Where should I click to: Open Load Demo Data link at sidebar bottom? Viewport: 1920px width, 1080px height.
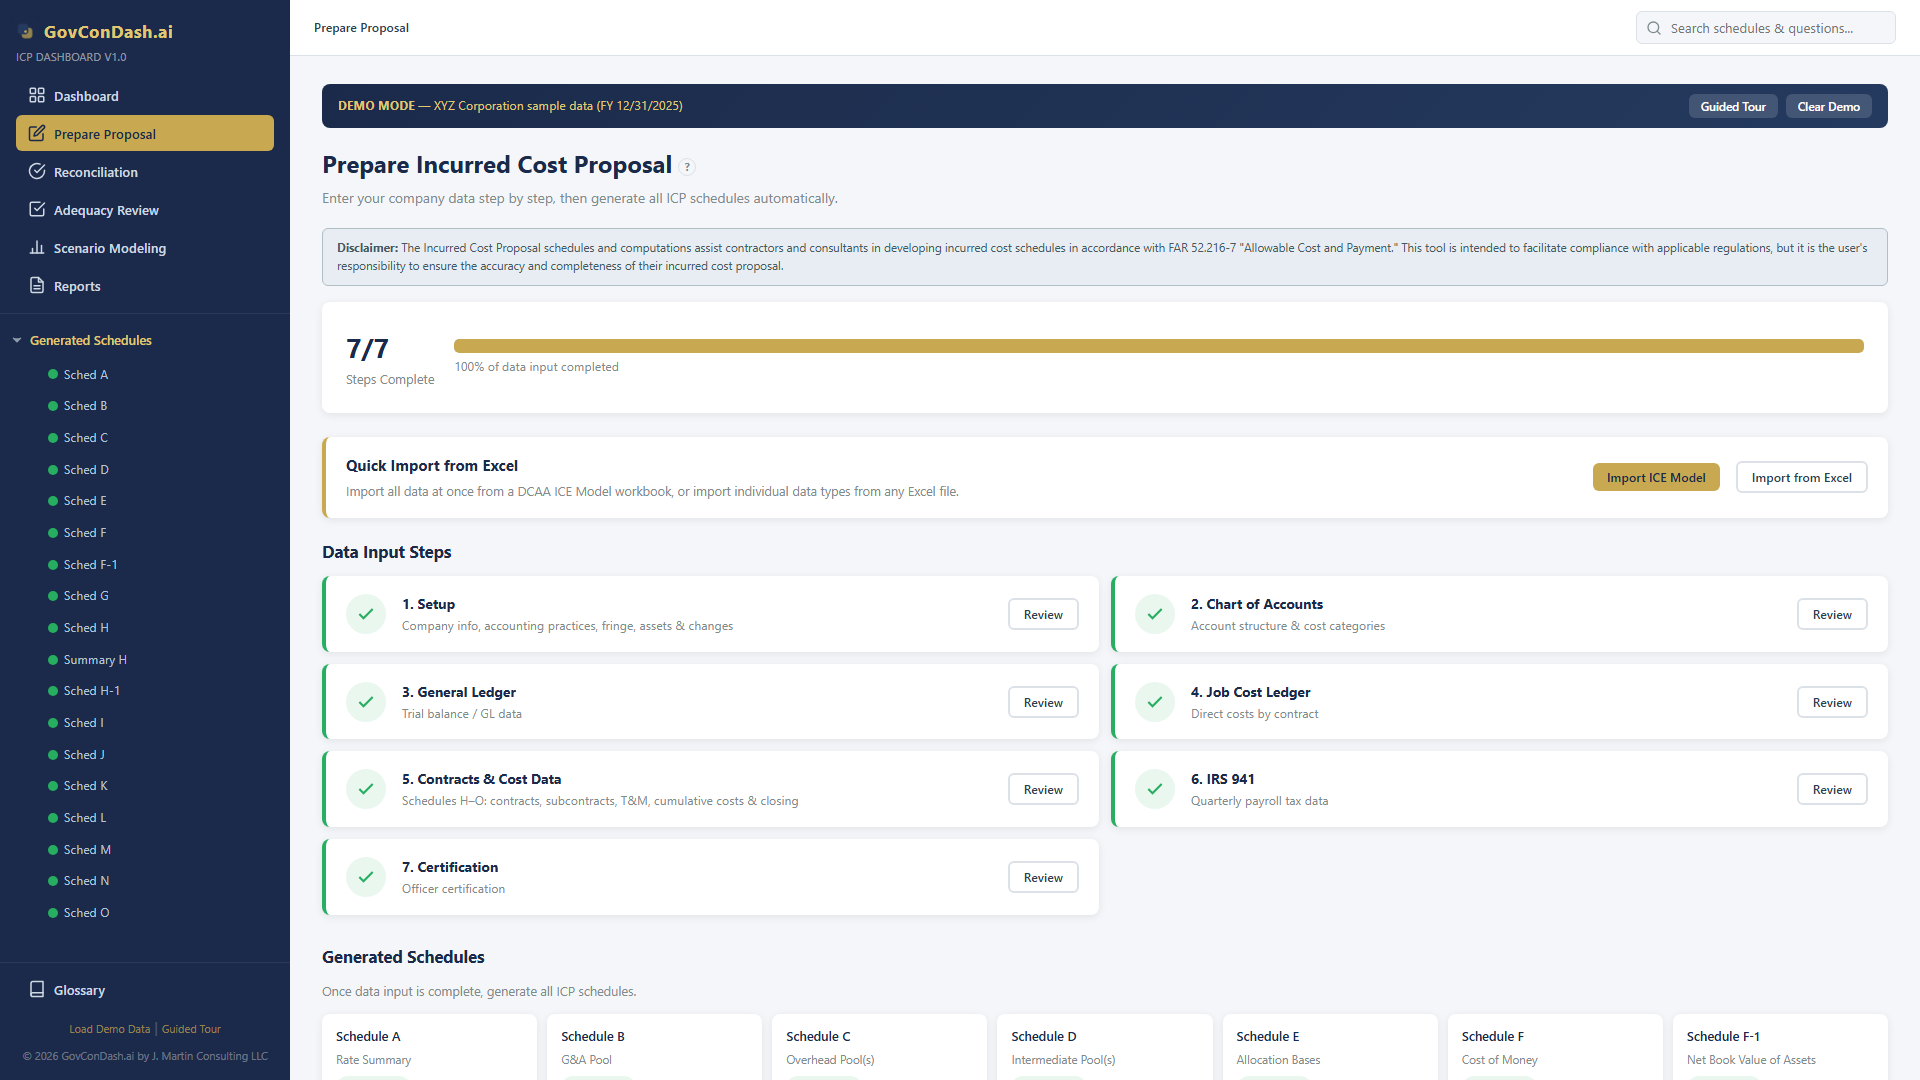point(109,1029)
